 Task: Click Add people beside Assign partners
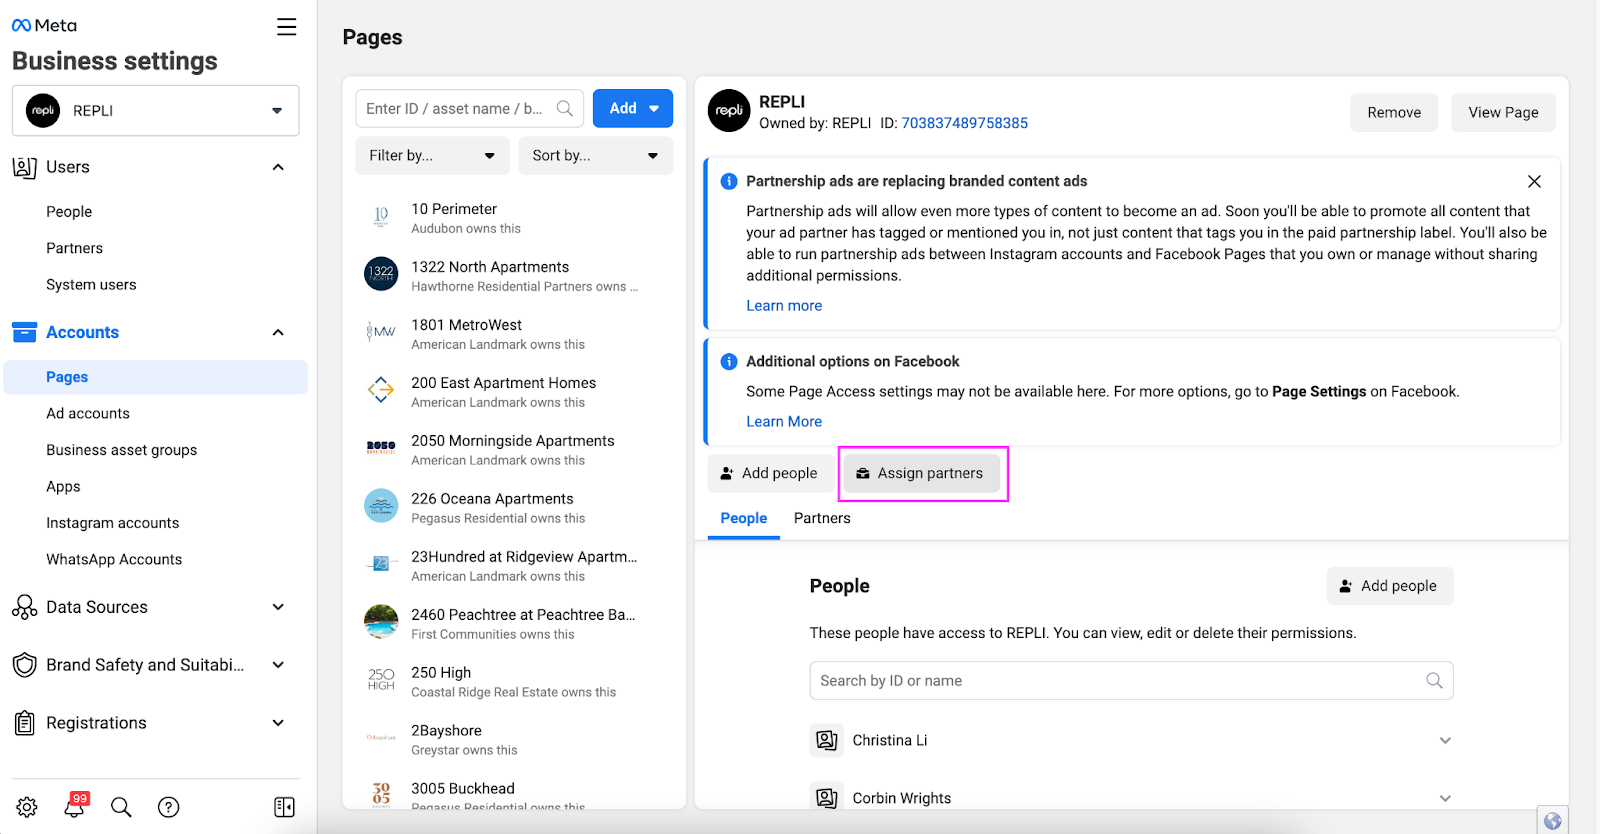pyautogui.click(x=770, y=473)
